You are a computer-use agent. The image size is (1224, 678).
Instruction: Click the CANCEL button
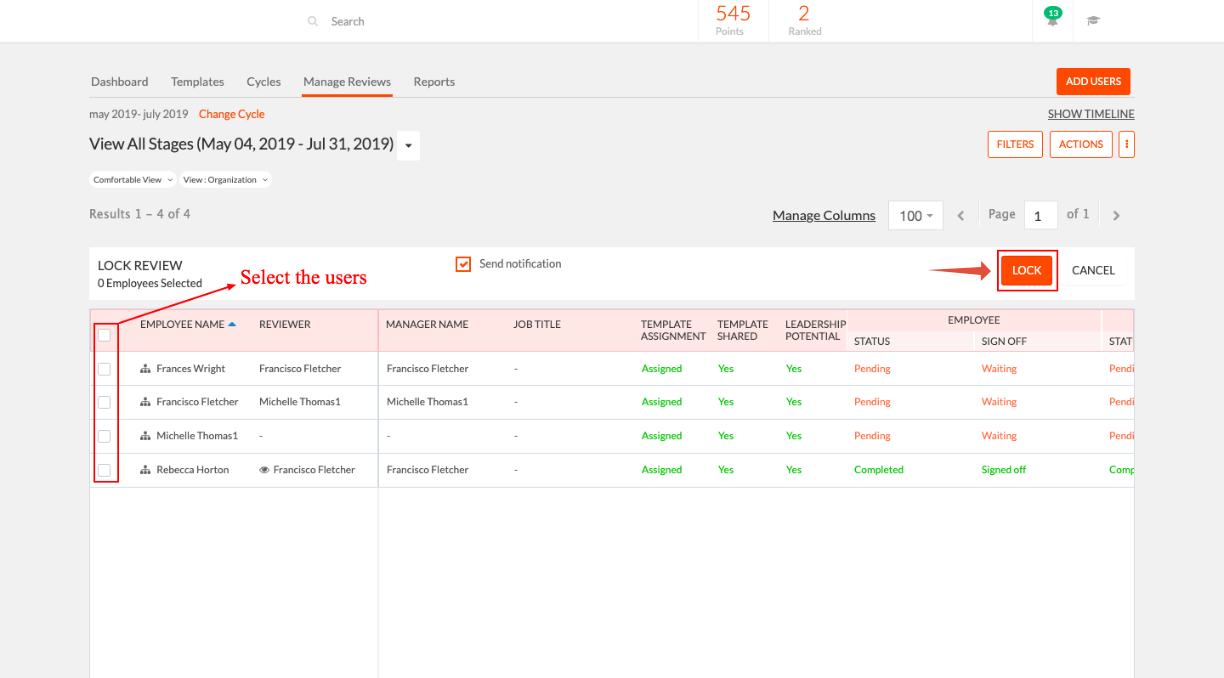pos(1093,270)
